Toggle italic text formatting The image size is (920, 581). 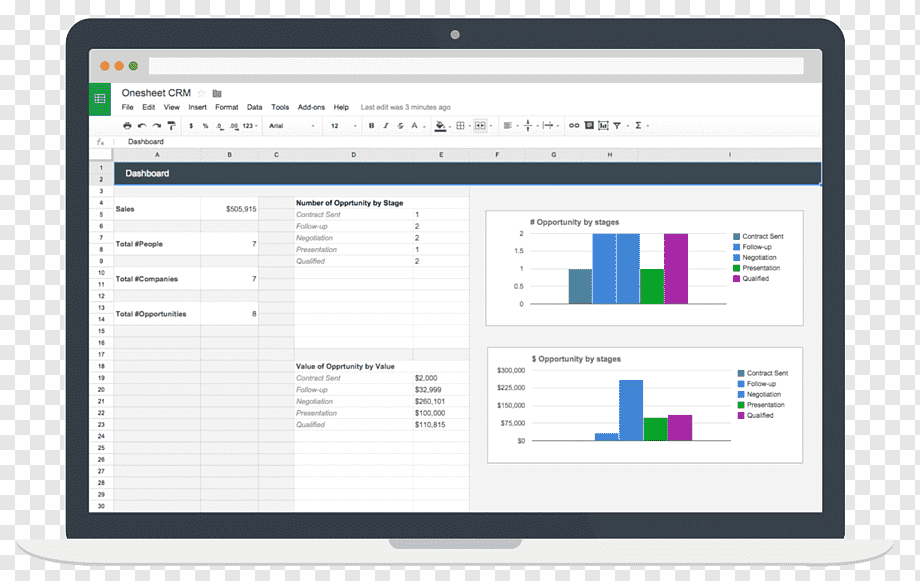pyautogui.click(x=386, y=126)
